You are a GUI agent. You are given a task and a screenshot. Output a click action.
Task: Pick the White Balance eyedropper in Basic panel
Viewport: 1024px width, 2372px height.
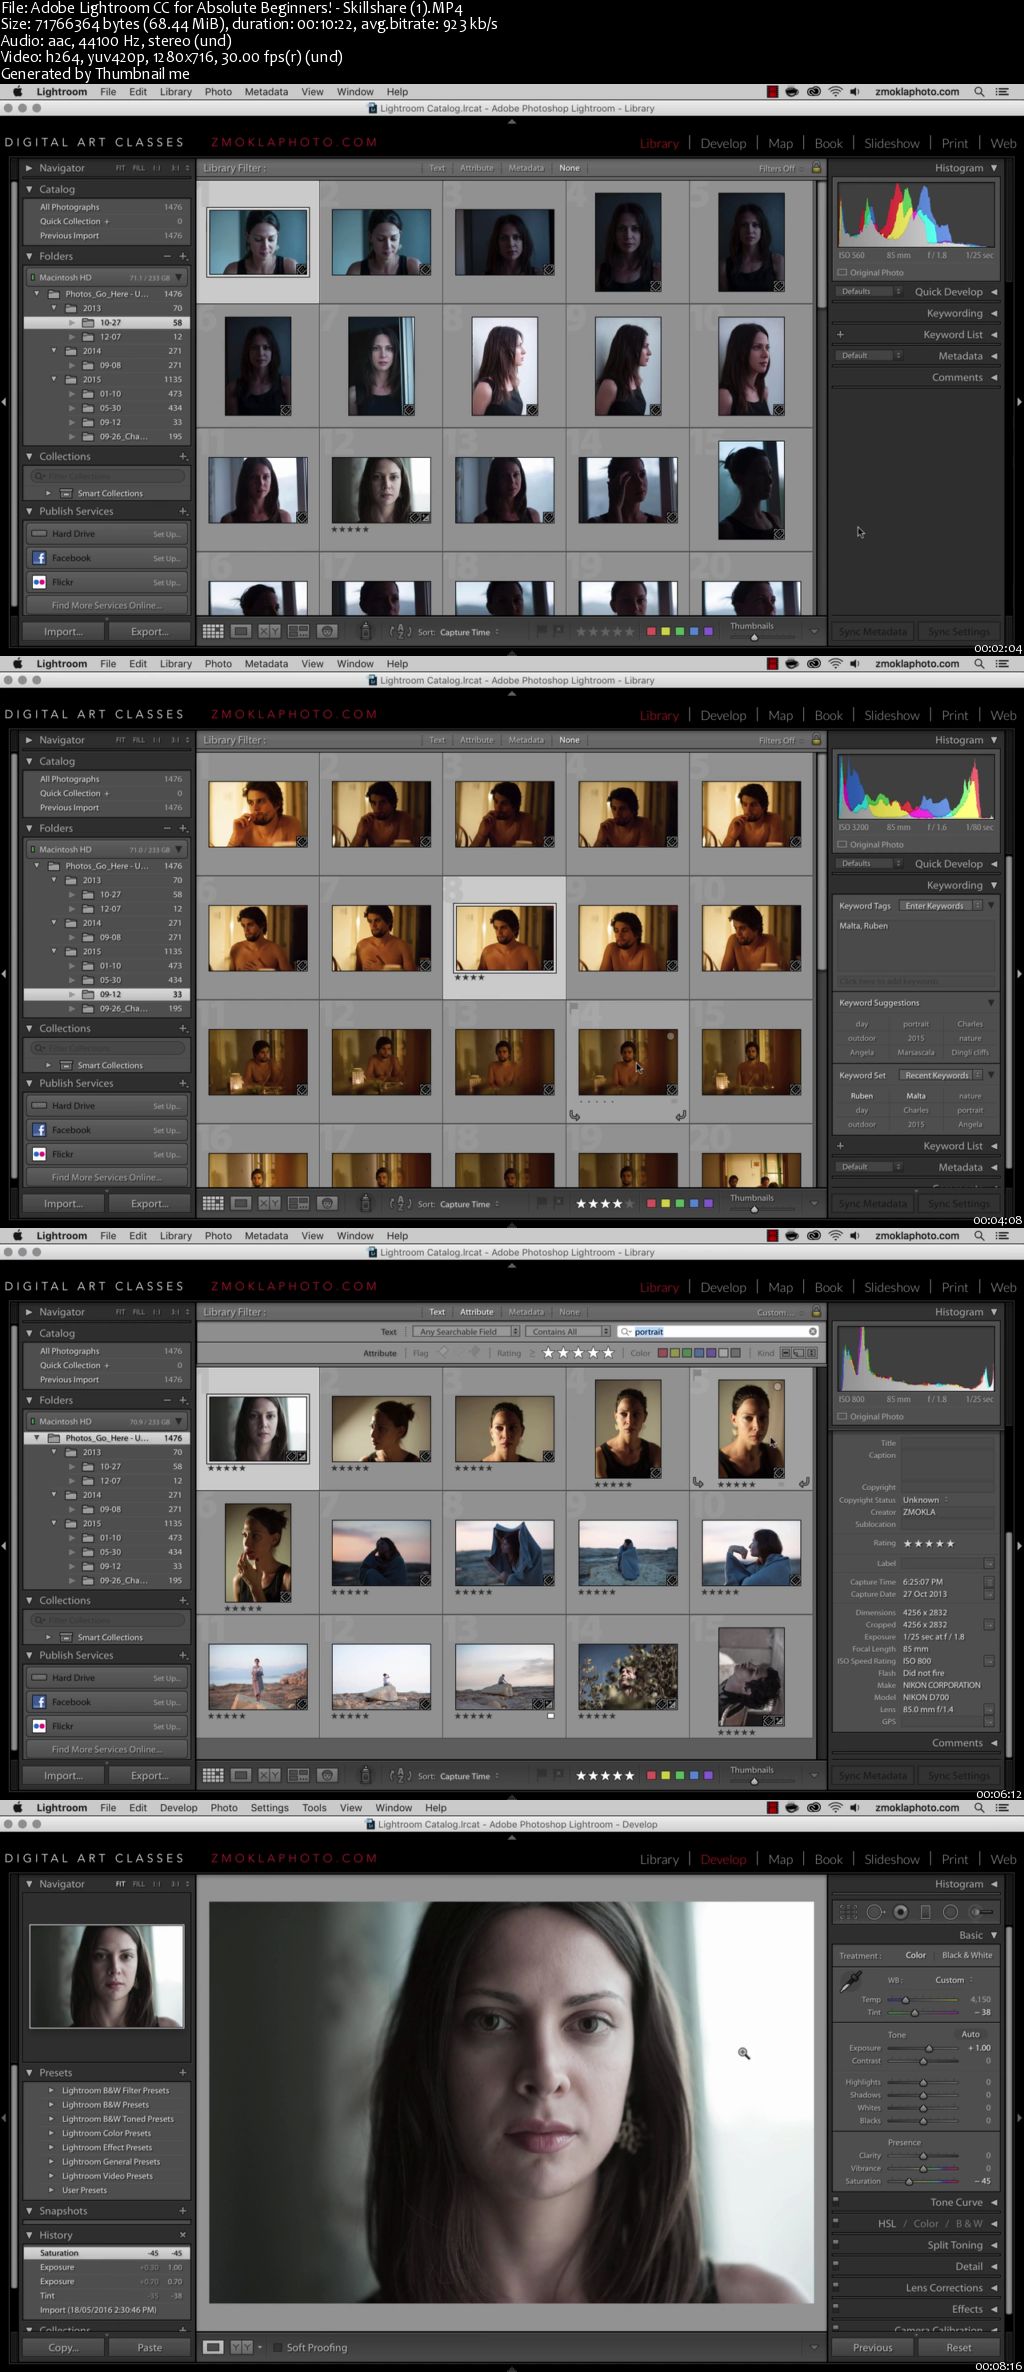851,1981
